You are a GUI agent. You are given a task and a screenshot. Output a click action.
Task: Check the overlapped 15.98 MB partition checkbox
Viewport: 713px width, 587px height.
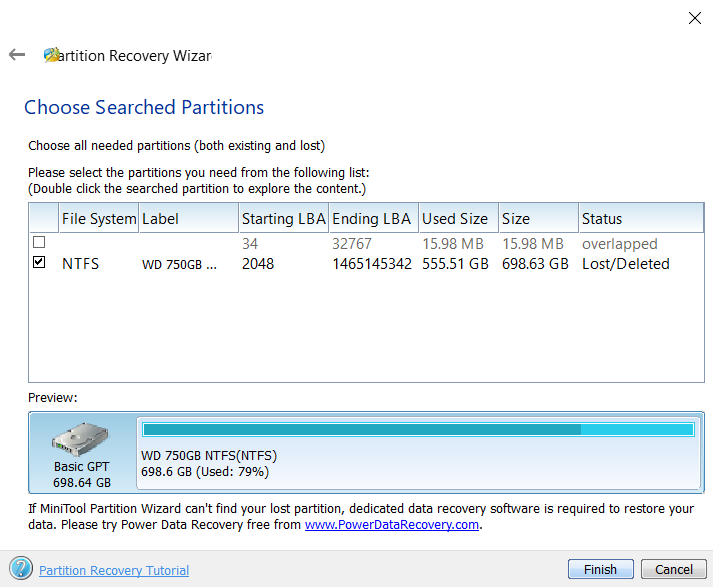pos(39,242)
